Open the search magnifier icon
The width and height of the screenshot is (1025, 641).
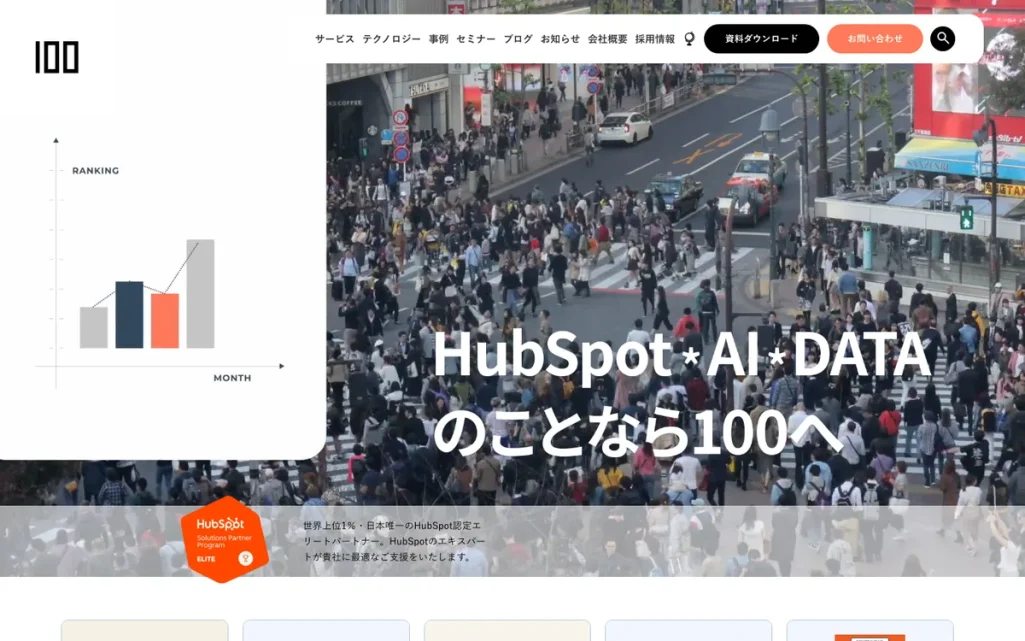pyautogui.click(x=943, y=39)
